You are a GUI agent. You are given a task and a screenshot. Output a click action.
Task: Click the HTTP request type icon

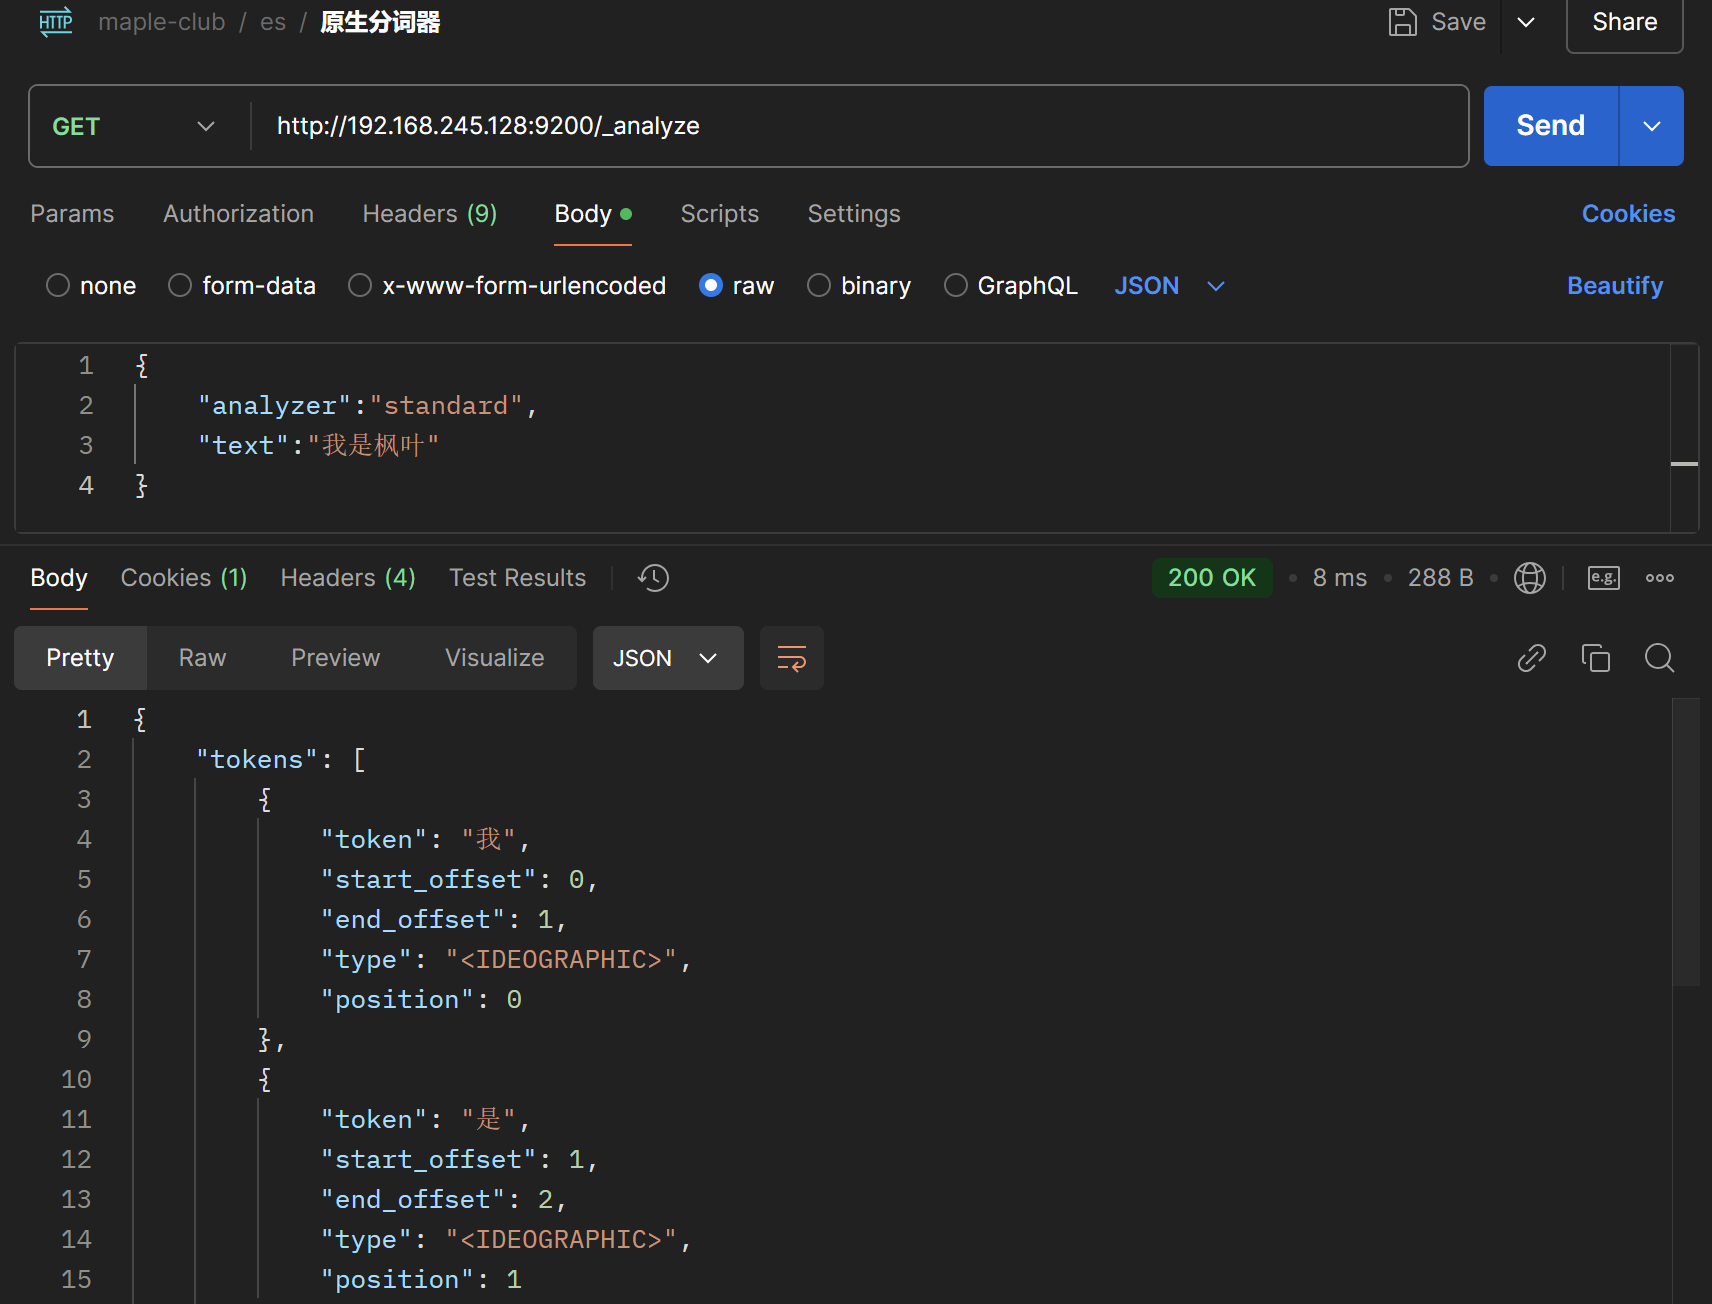click(x=56, y=22)
